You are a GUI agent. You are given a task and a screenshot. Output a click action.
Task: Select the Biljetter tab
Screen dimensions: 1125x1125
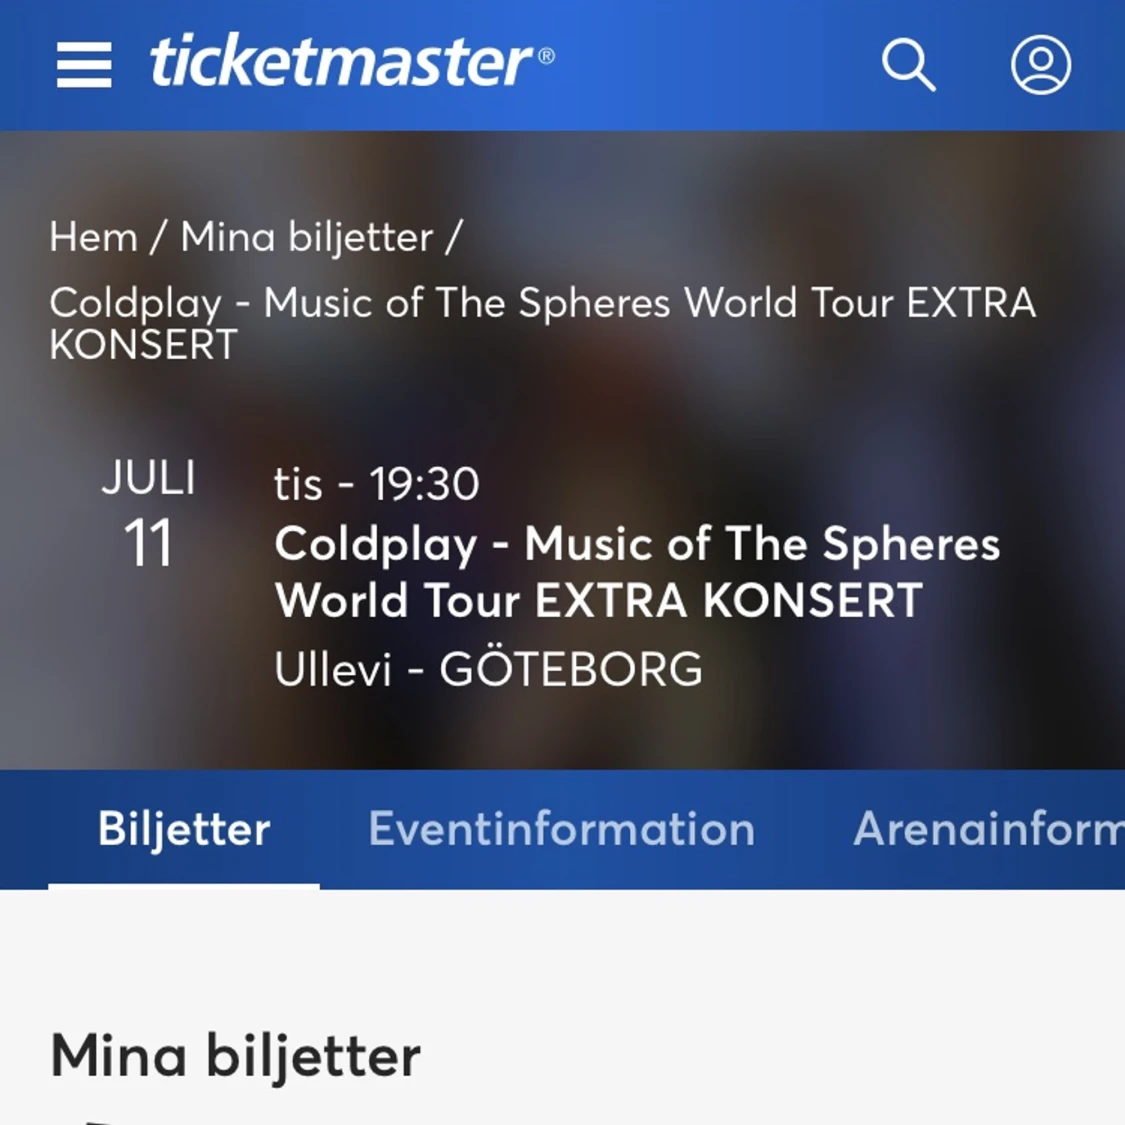pyautogui.click(x=183, y=829)
